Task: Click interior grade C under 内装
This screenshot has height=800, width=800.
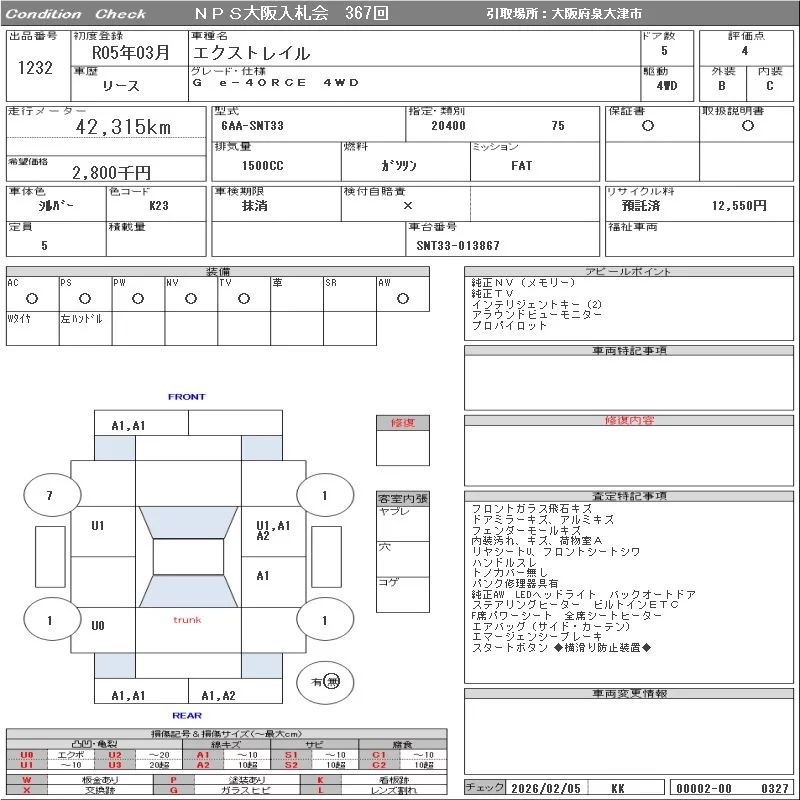Action: pos(769,86)
